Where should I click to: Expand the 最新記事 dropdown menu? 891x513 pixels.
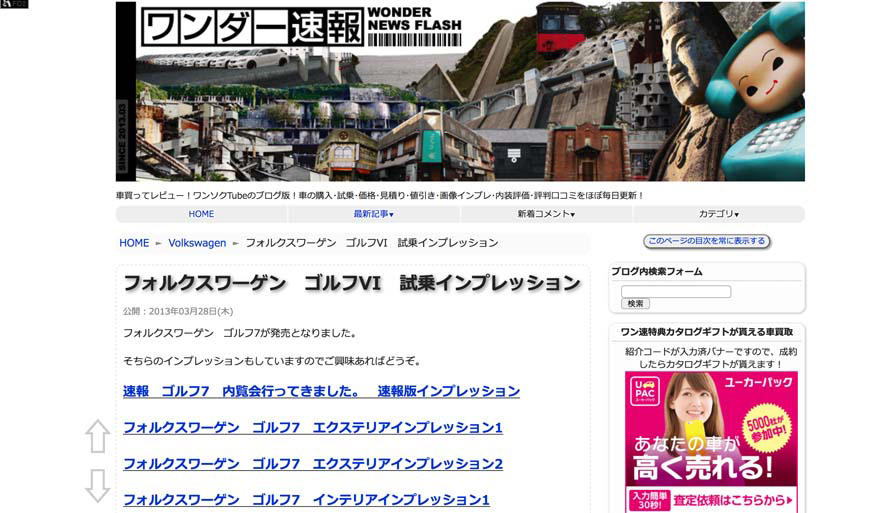pyautogui.click(x=374, y=214)
